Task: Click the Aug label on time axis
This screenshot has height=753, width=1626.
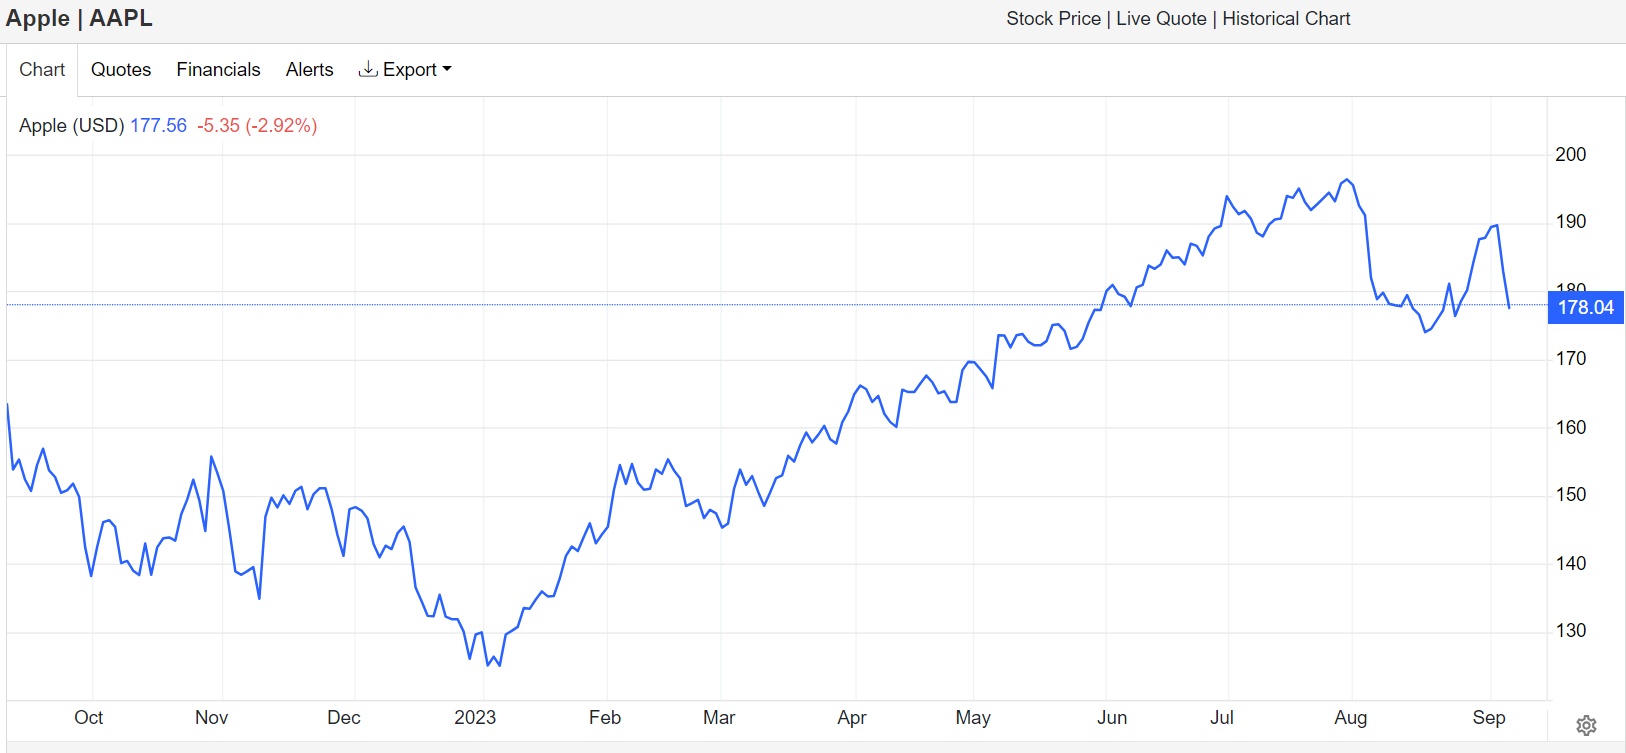Action: coord(1351,718)
